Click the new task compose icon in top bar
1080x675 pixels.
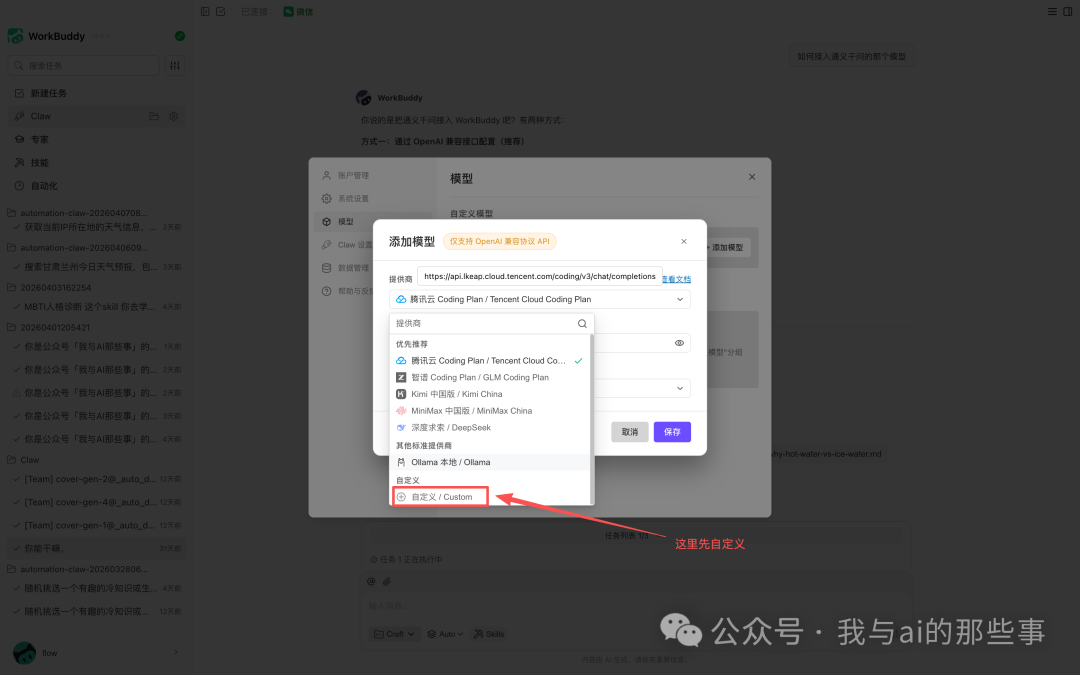[x=220, y=11]
